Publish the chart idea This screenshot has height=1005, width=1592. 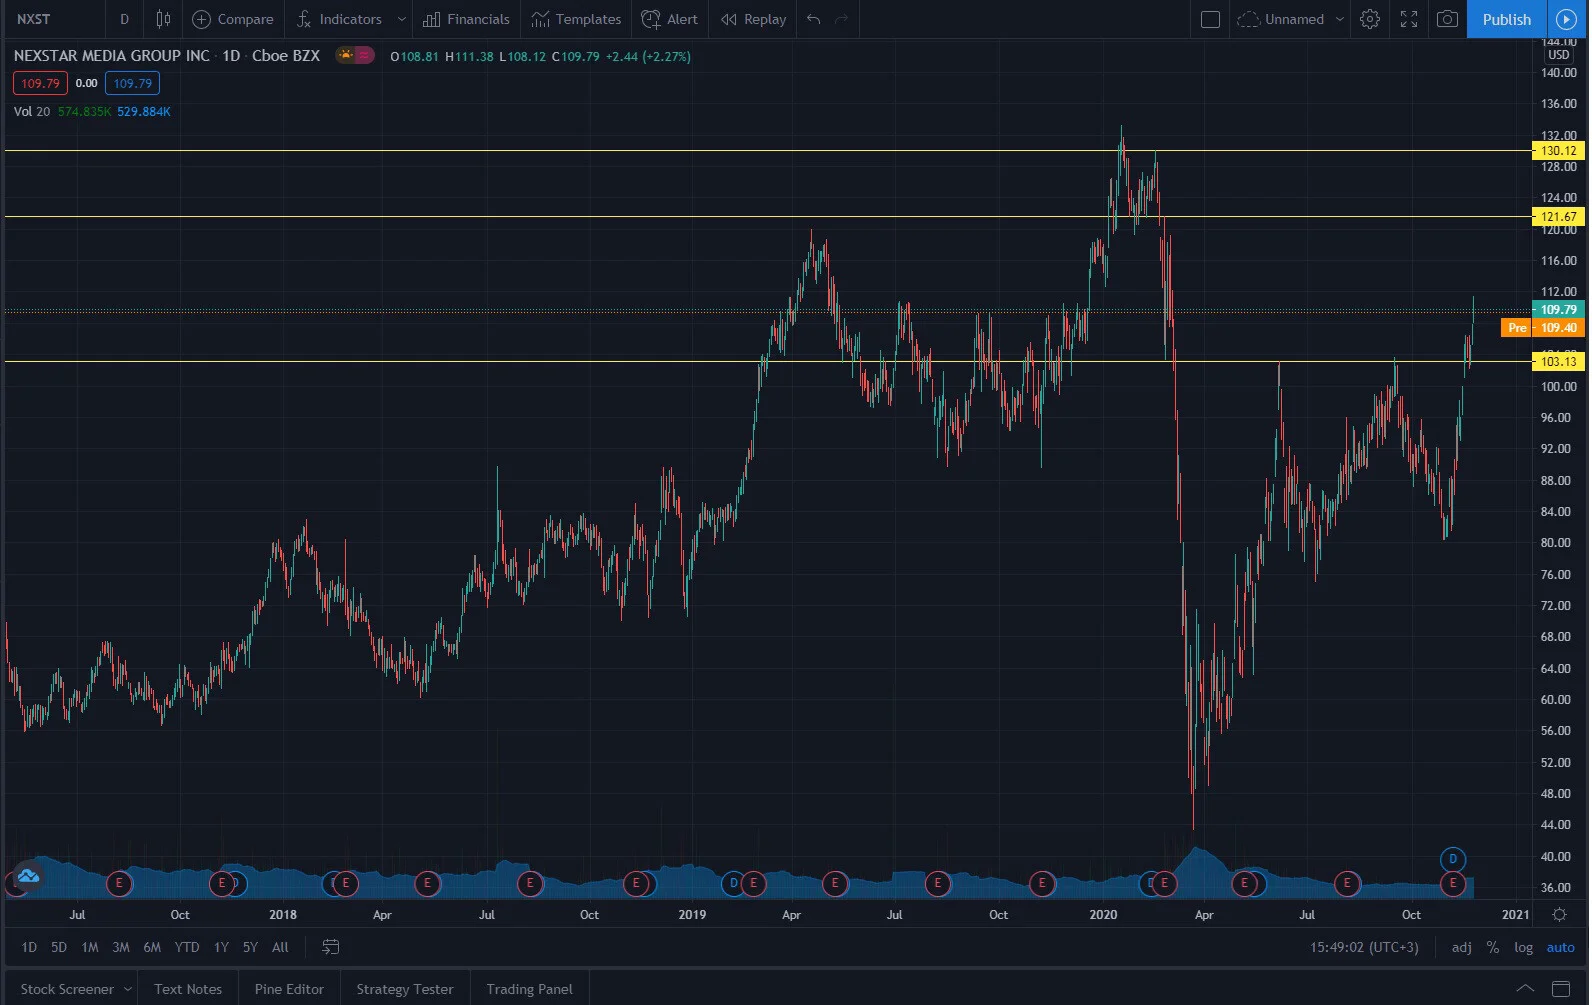tap(1506, 19)
